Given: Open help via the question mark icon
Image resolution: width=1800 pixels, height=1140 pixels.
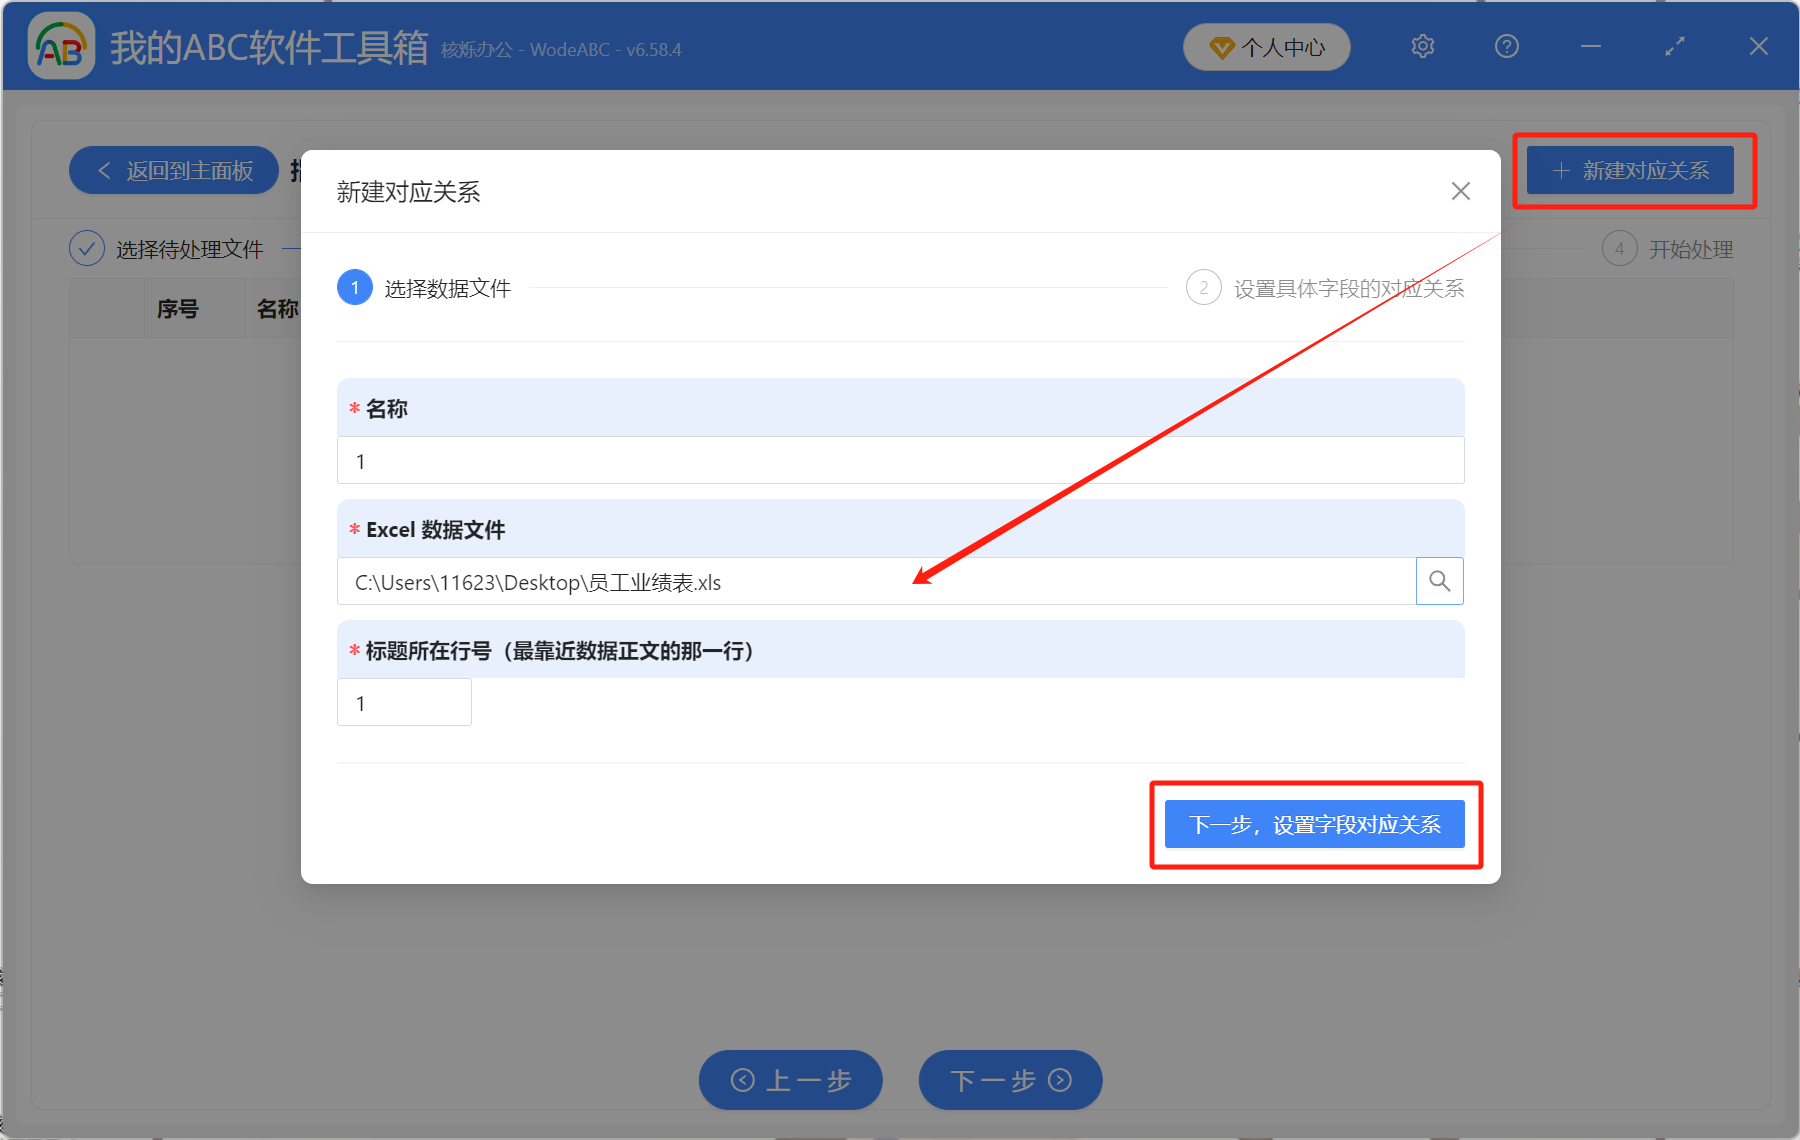Looking at the screenshot, I should [1506, 46].
